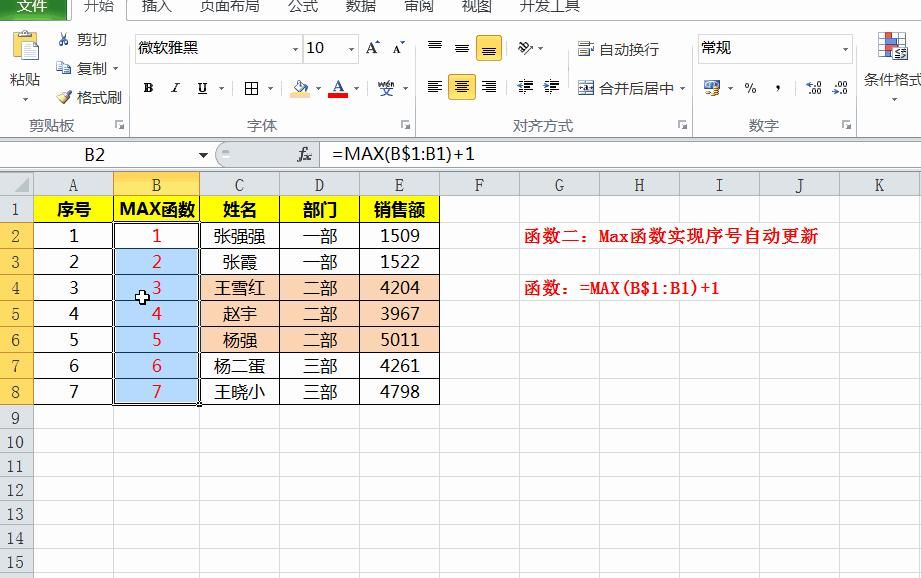
Task: Open font color dropdown arrow
Action: (x=356, y=89)
